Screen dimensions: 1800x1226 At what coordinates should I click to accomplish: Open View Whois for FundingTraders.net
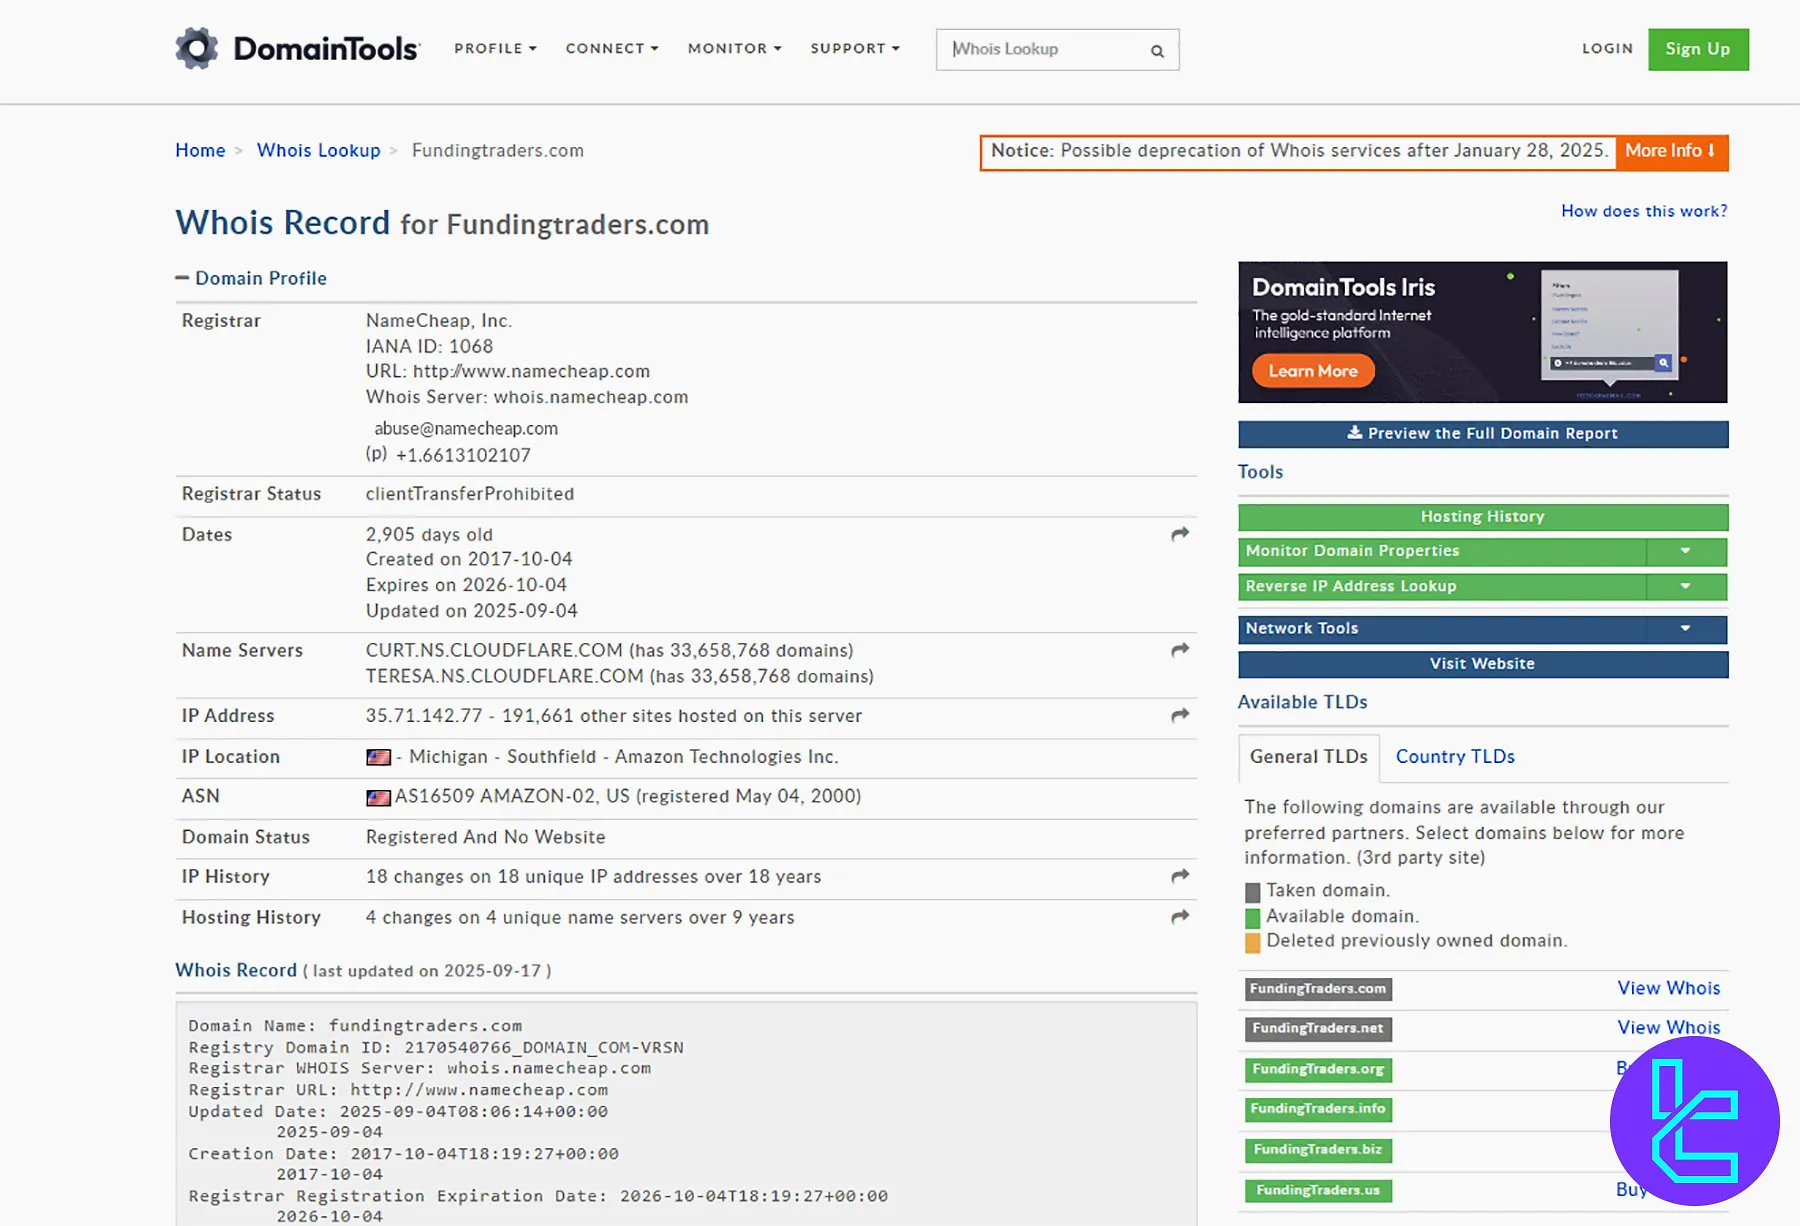click(1668, 1027)
